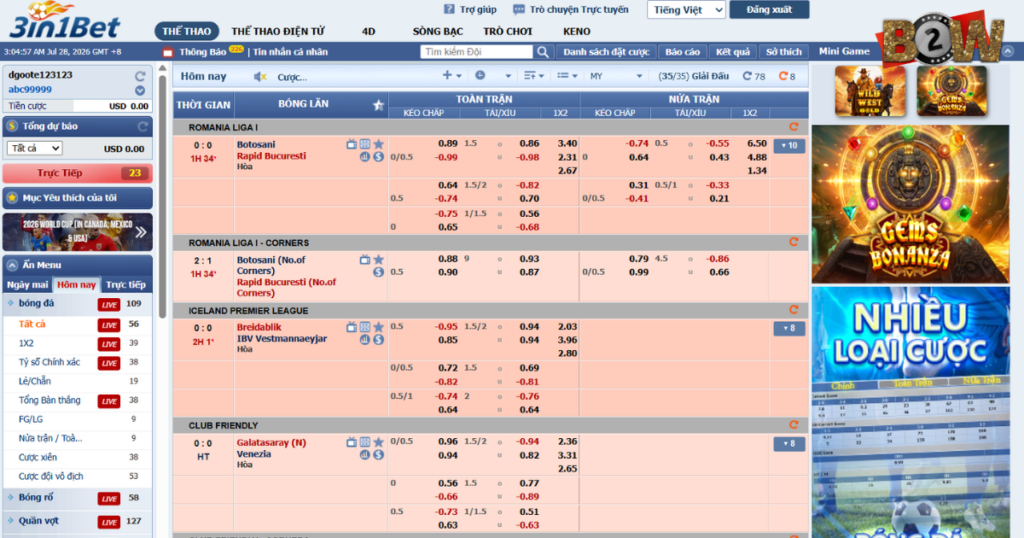1024x538 pixels.
Task: Switch to the Ngày mai sidebar tab
Action: coord(27,285)
